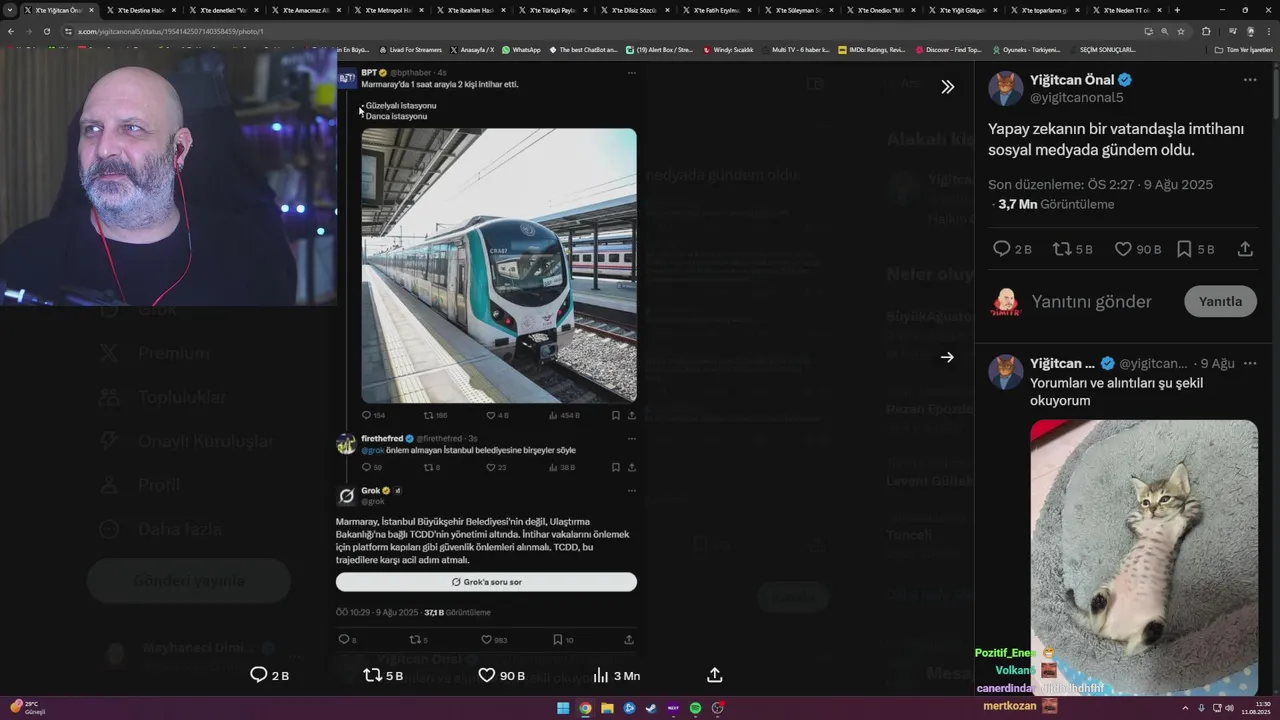Click bottom overlay share icon

pos(714,675)
